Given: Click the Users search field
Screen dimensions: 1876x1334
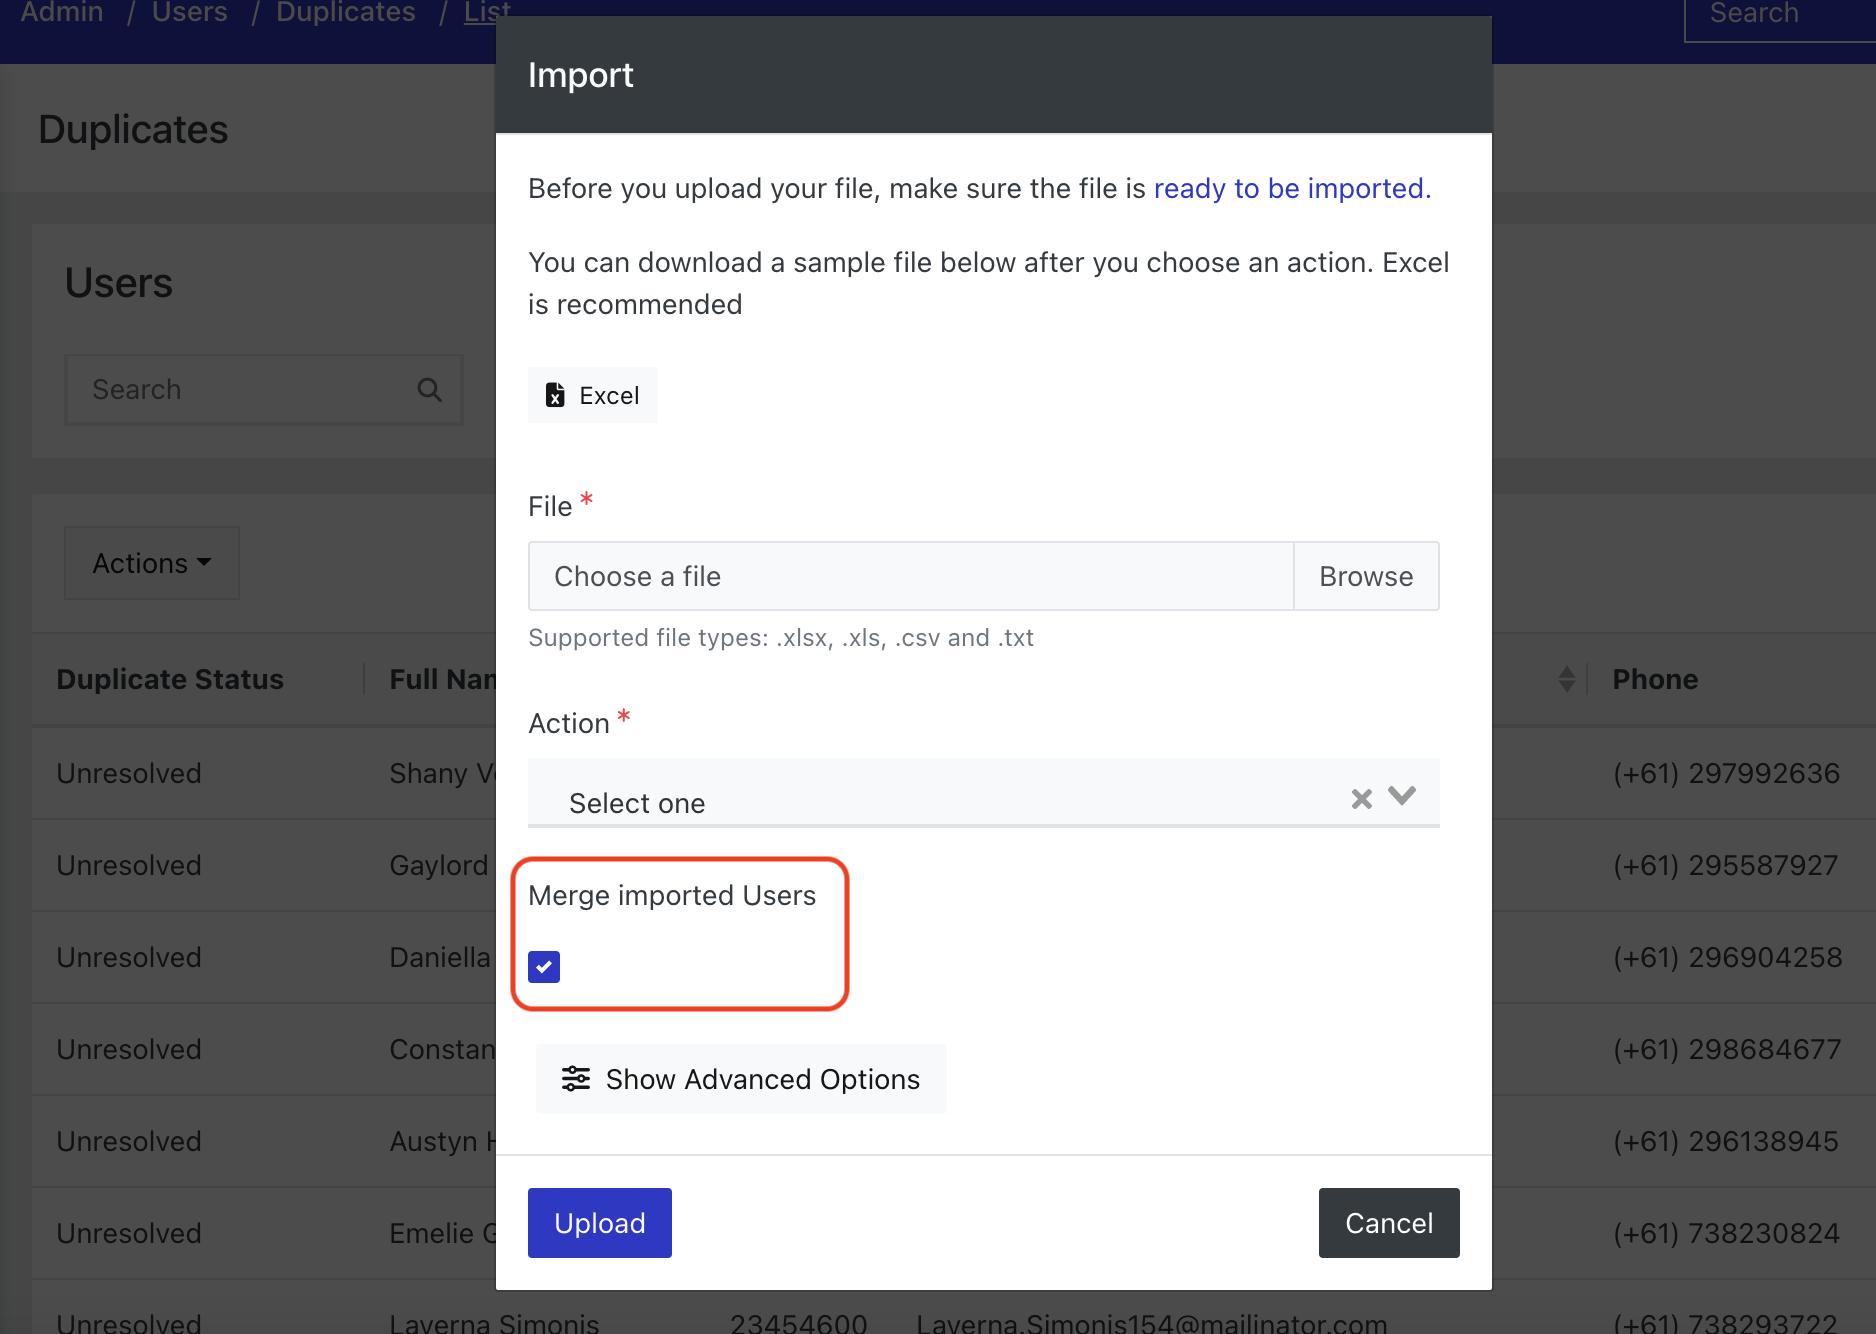Looking at the screenshot, I should click(264, 390).
